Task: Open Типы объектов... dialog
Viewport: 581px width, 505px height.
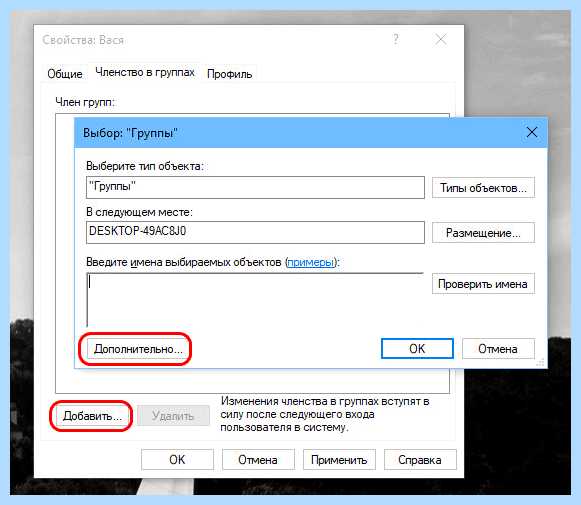Action: tap(483, 188)
